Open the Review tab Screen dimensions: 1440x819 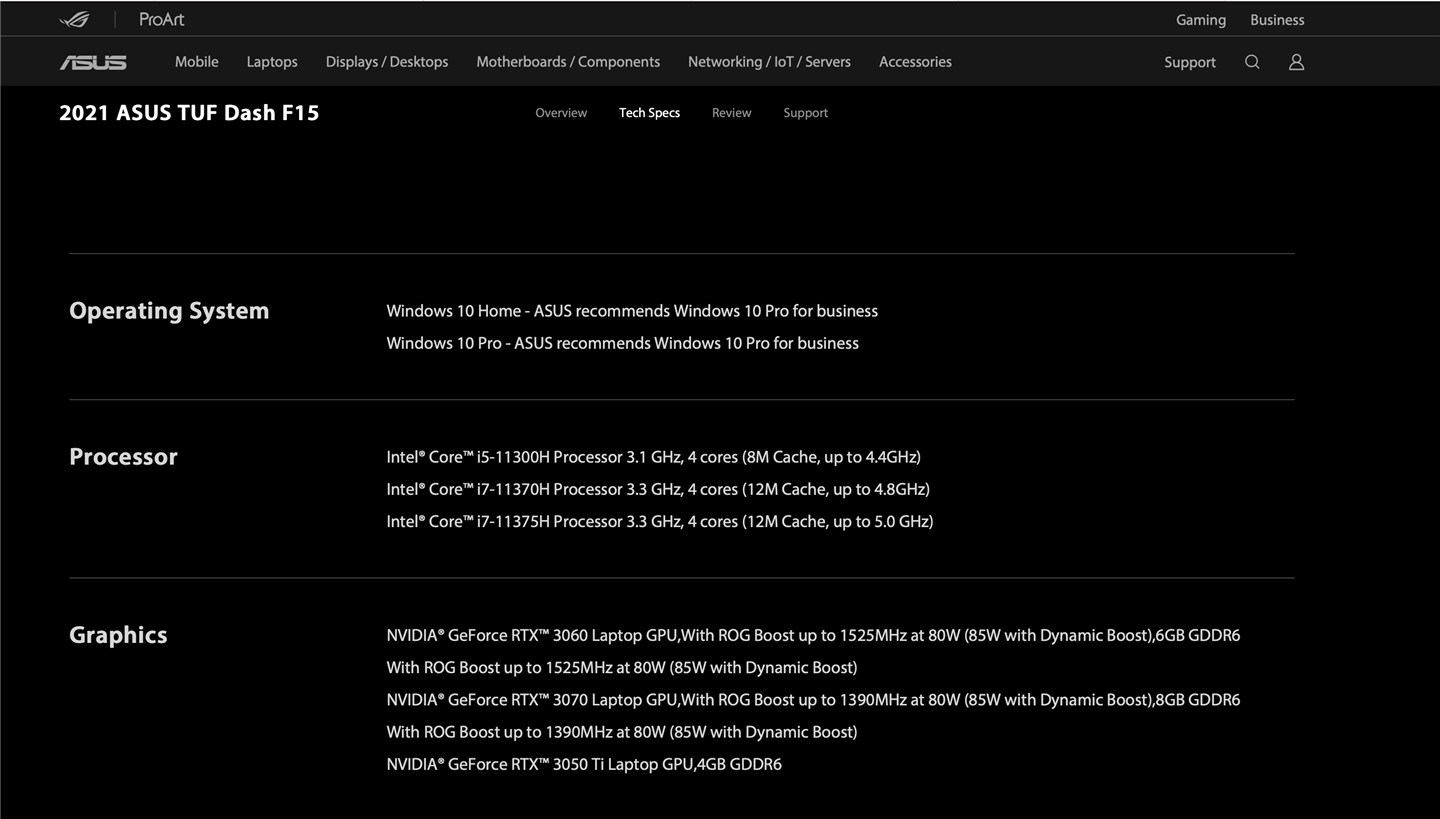click(x=731, y=113)
